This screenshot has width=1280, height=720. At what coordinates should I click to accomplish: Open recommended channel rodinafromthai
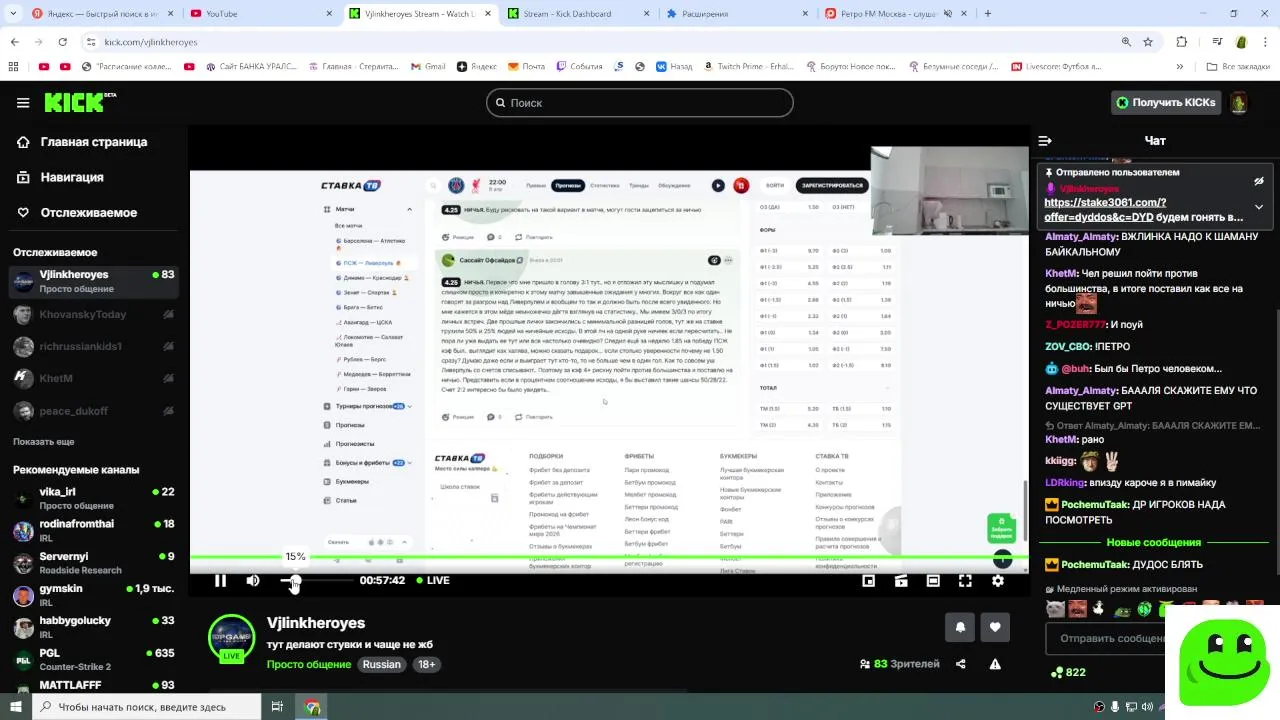click(93, 530)
